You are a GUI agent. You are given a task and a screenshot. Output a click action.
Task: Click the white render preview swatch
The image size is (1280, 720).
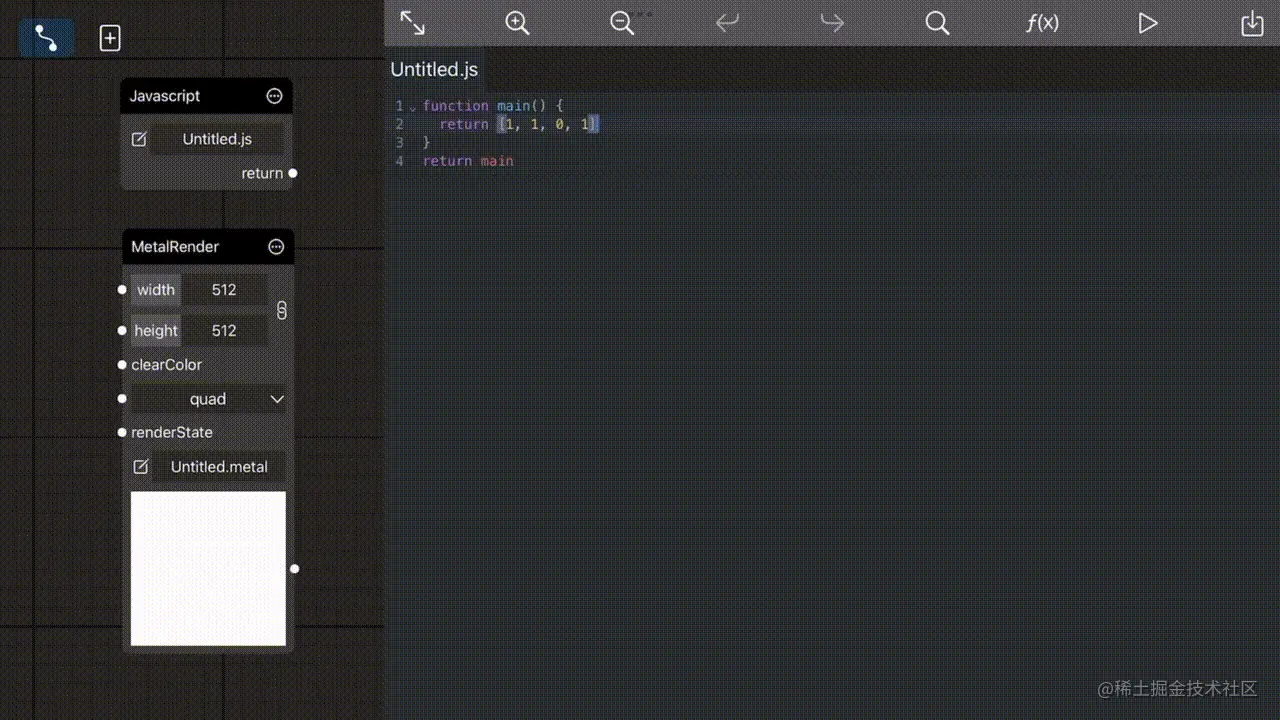208,568
